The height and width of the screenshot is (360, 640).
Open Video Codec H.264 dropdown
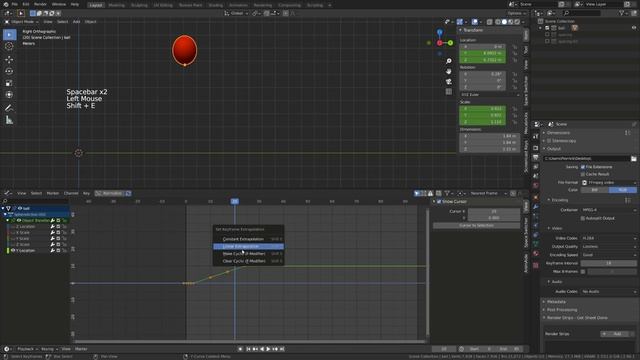click(x=609, y=238)
